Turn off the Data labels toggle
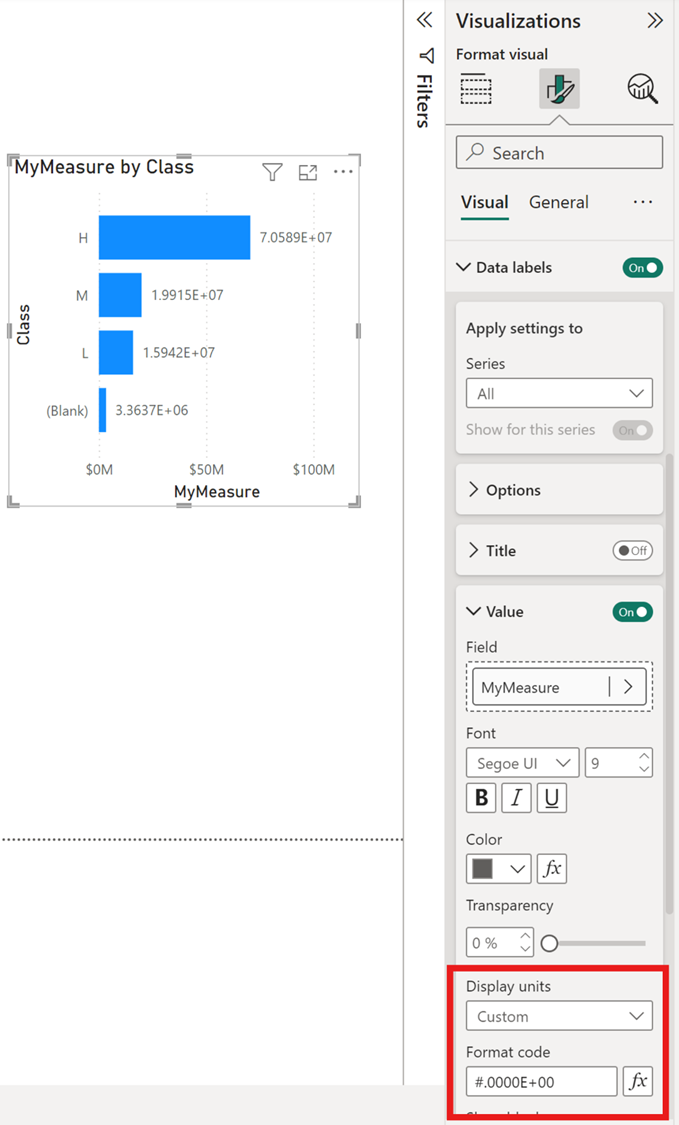Screen dimensions: 679x1125 pyautogui.click(x=642, y=268)
